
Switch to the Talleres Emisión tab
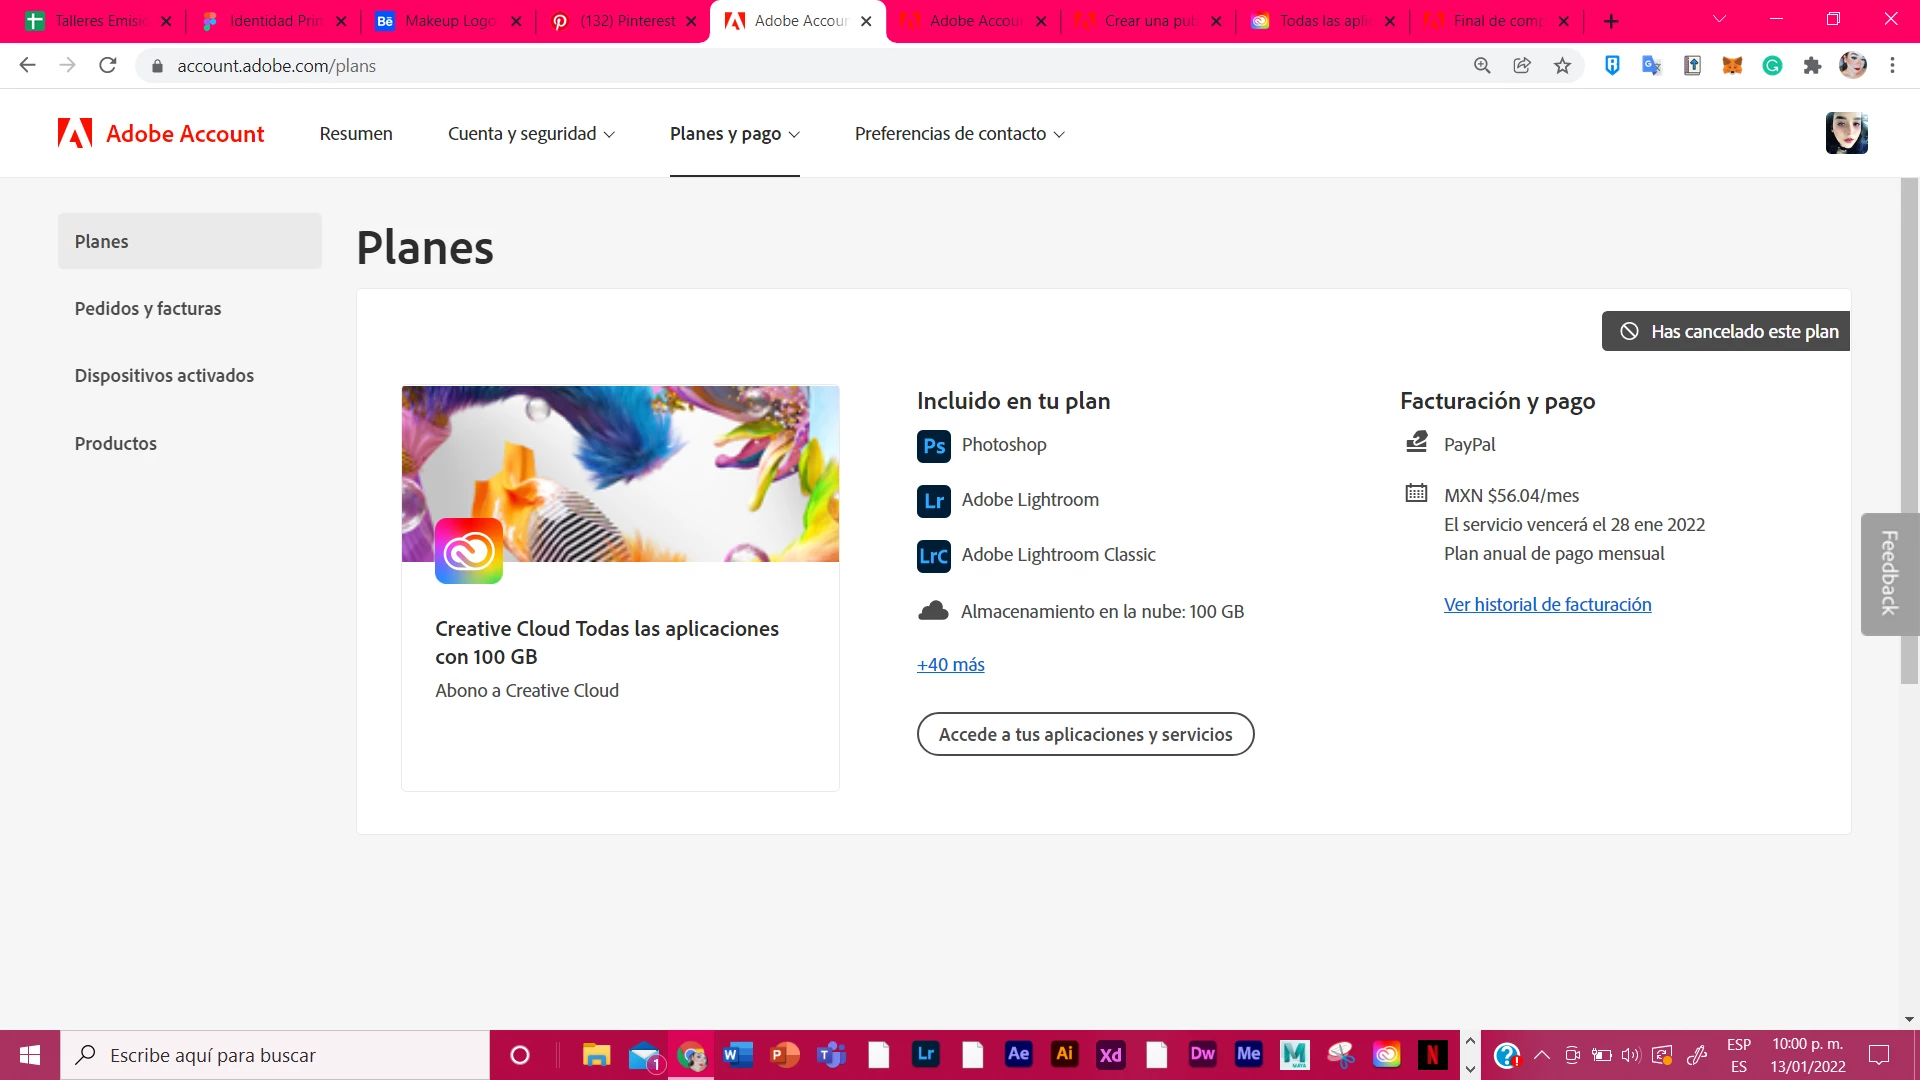coord(97,21)
